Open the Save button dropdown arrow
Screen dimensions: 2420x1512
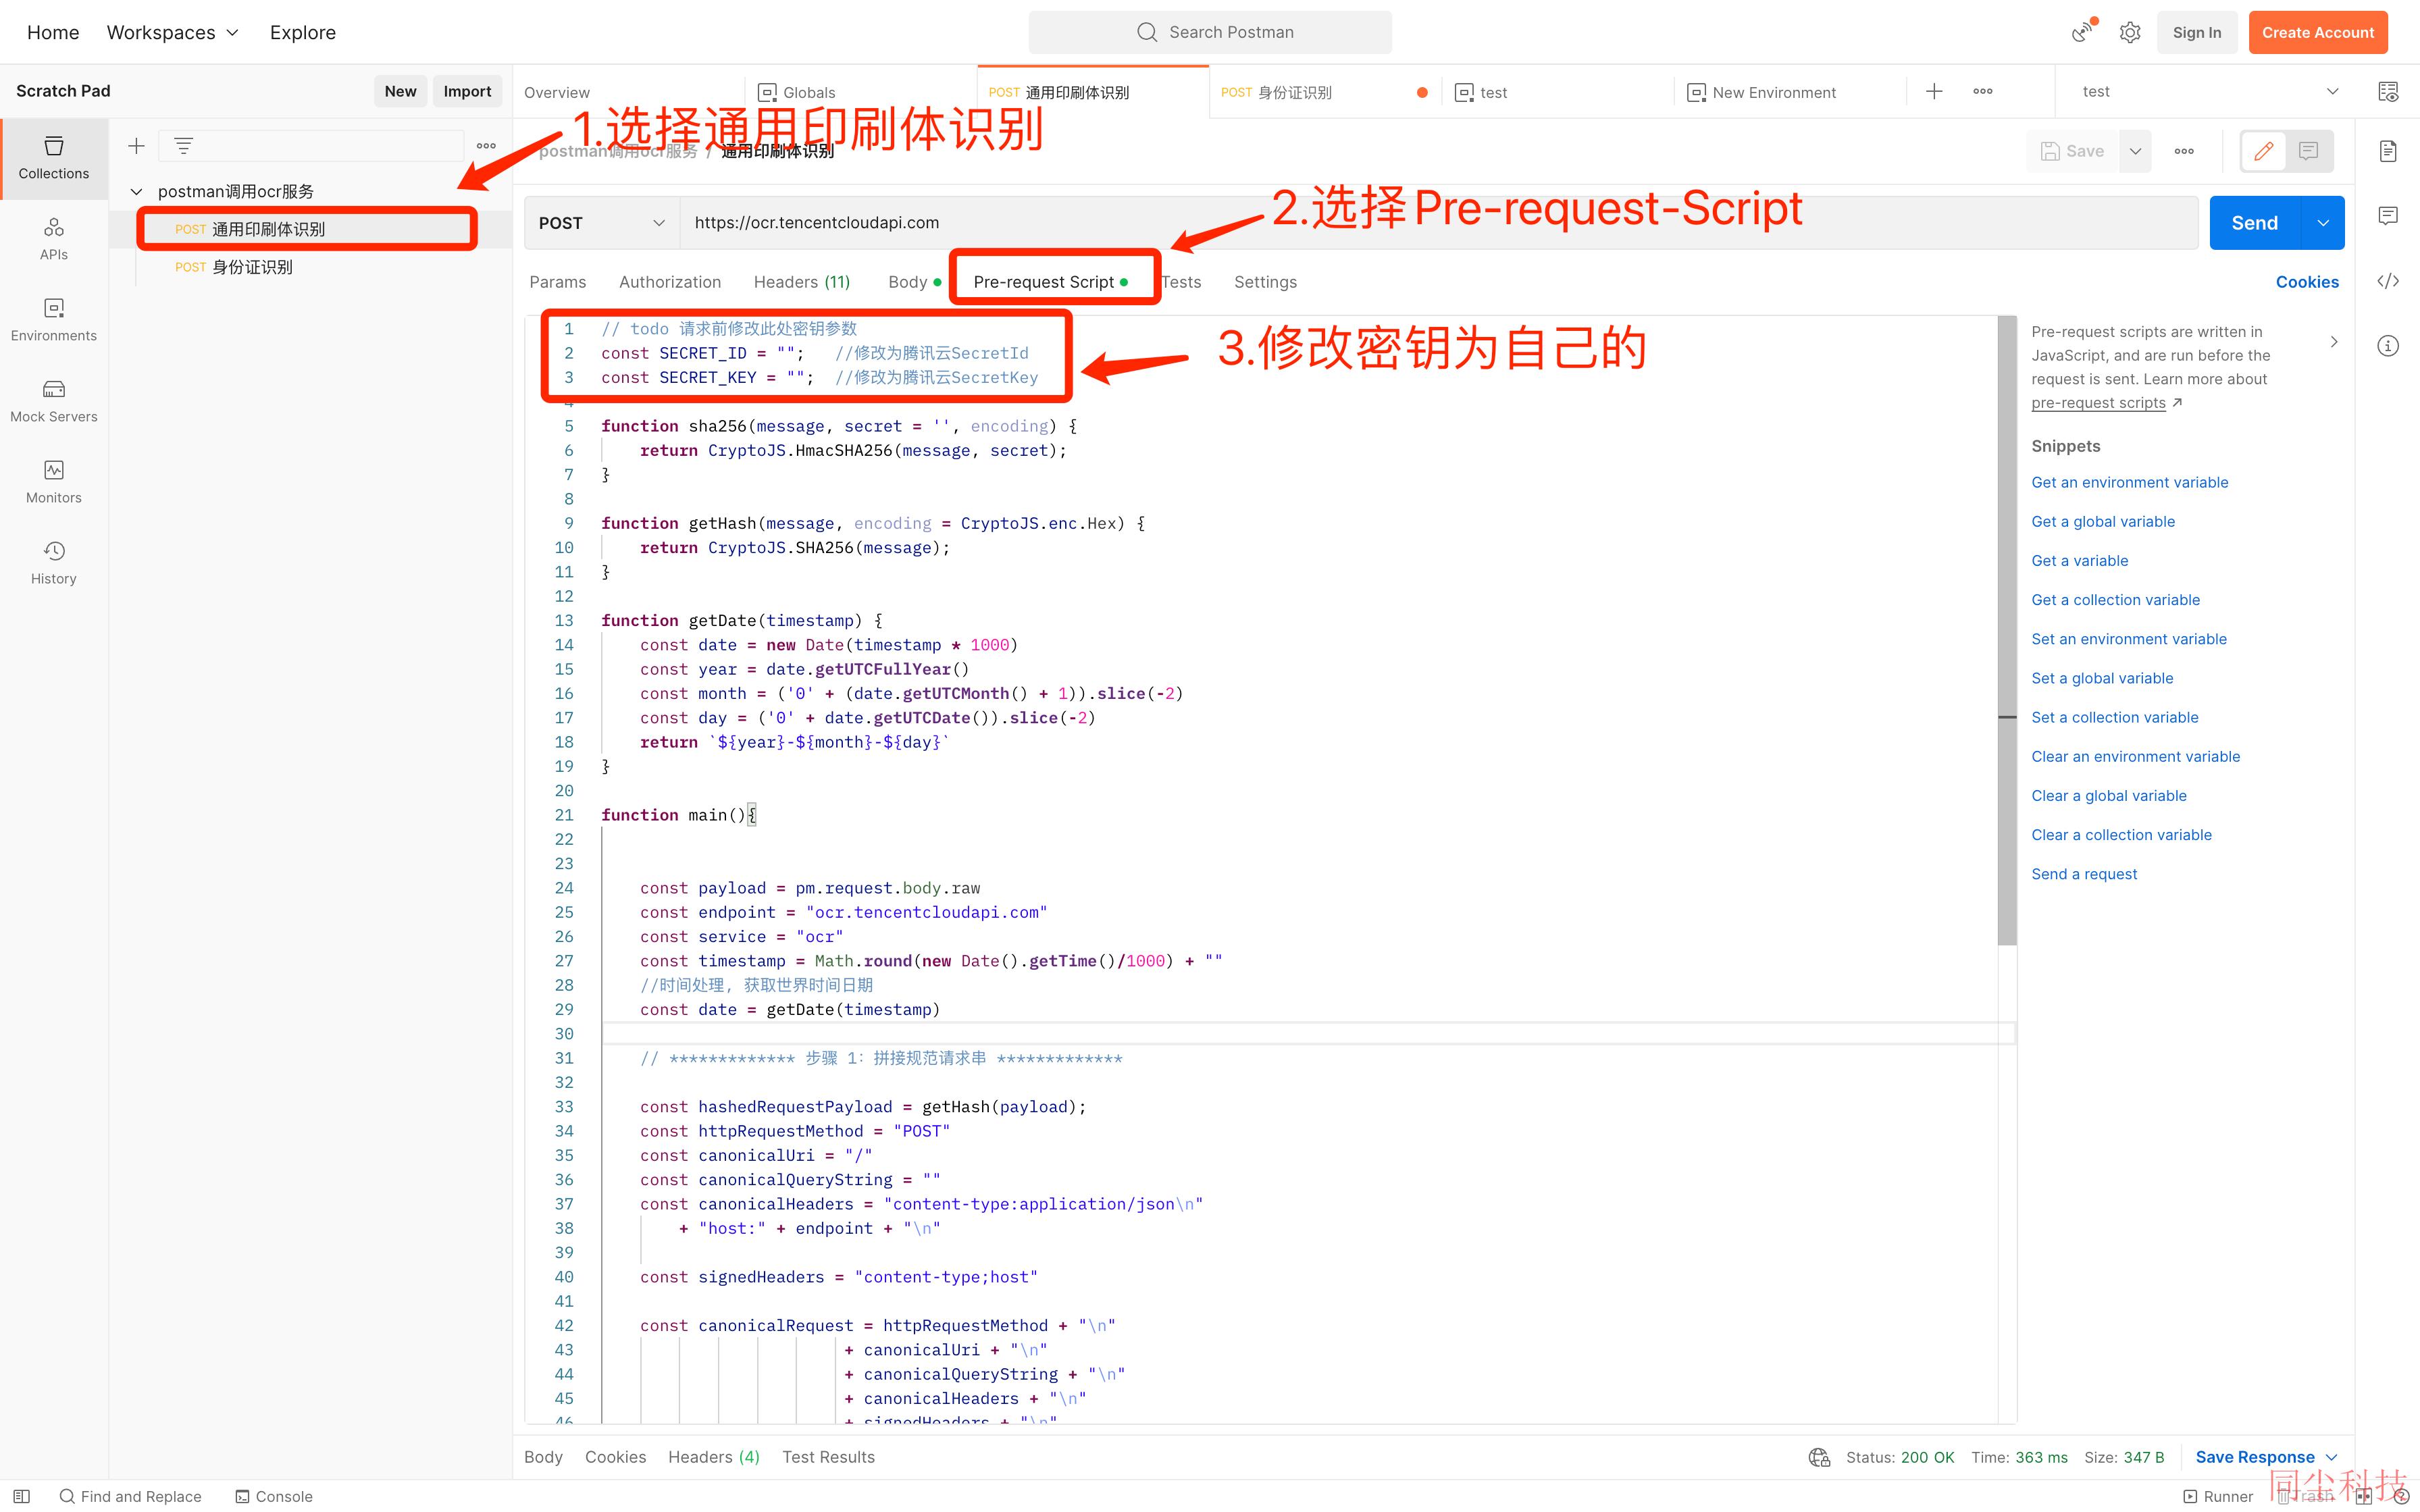point(2135,151)
